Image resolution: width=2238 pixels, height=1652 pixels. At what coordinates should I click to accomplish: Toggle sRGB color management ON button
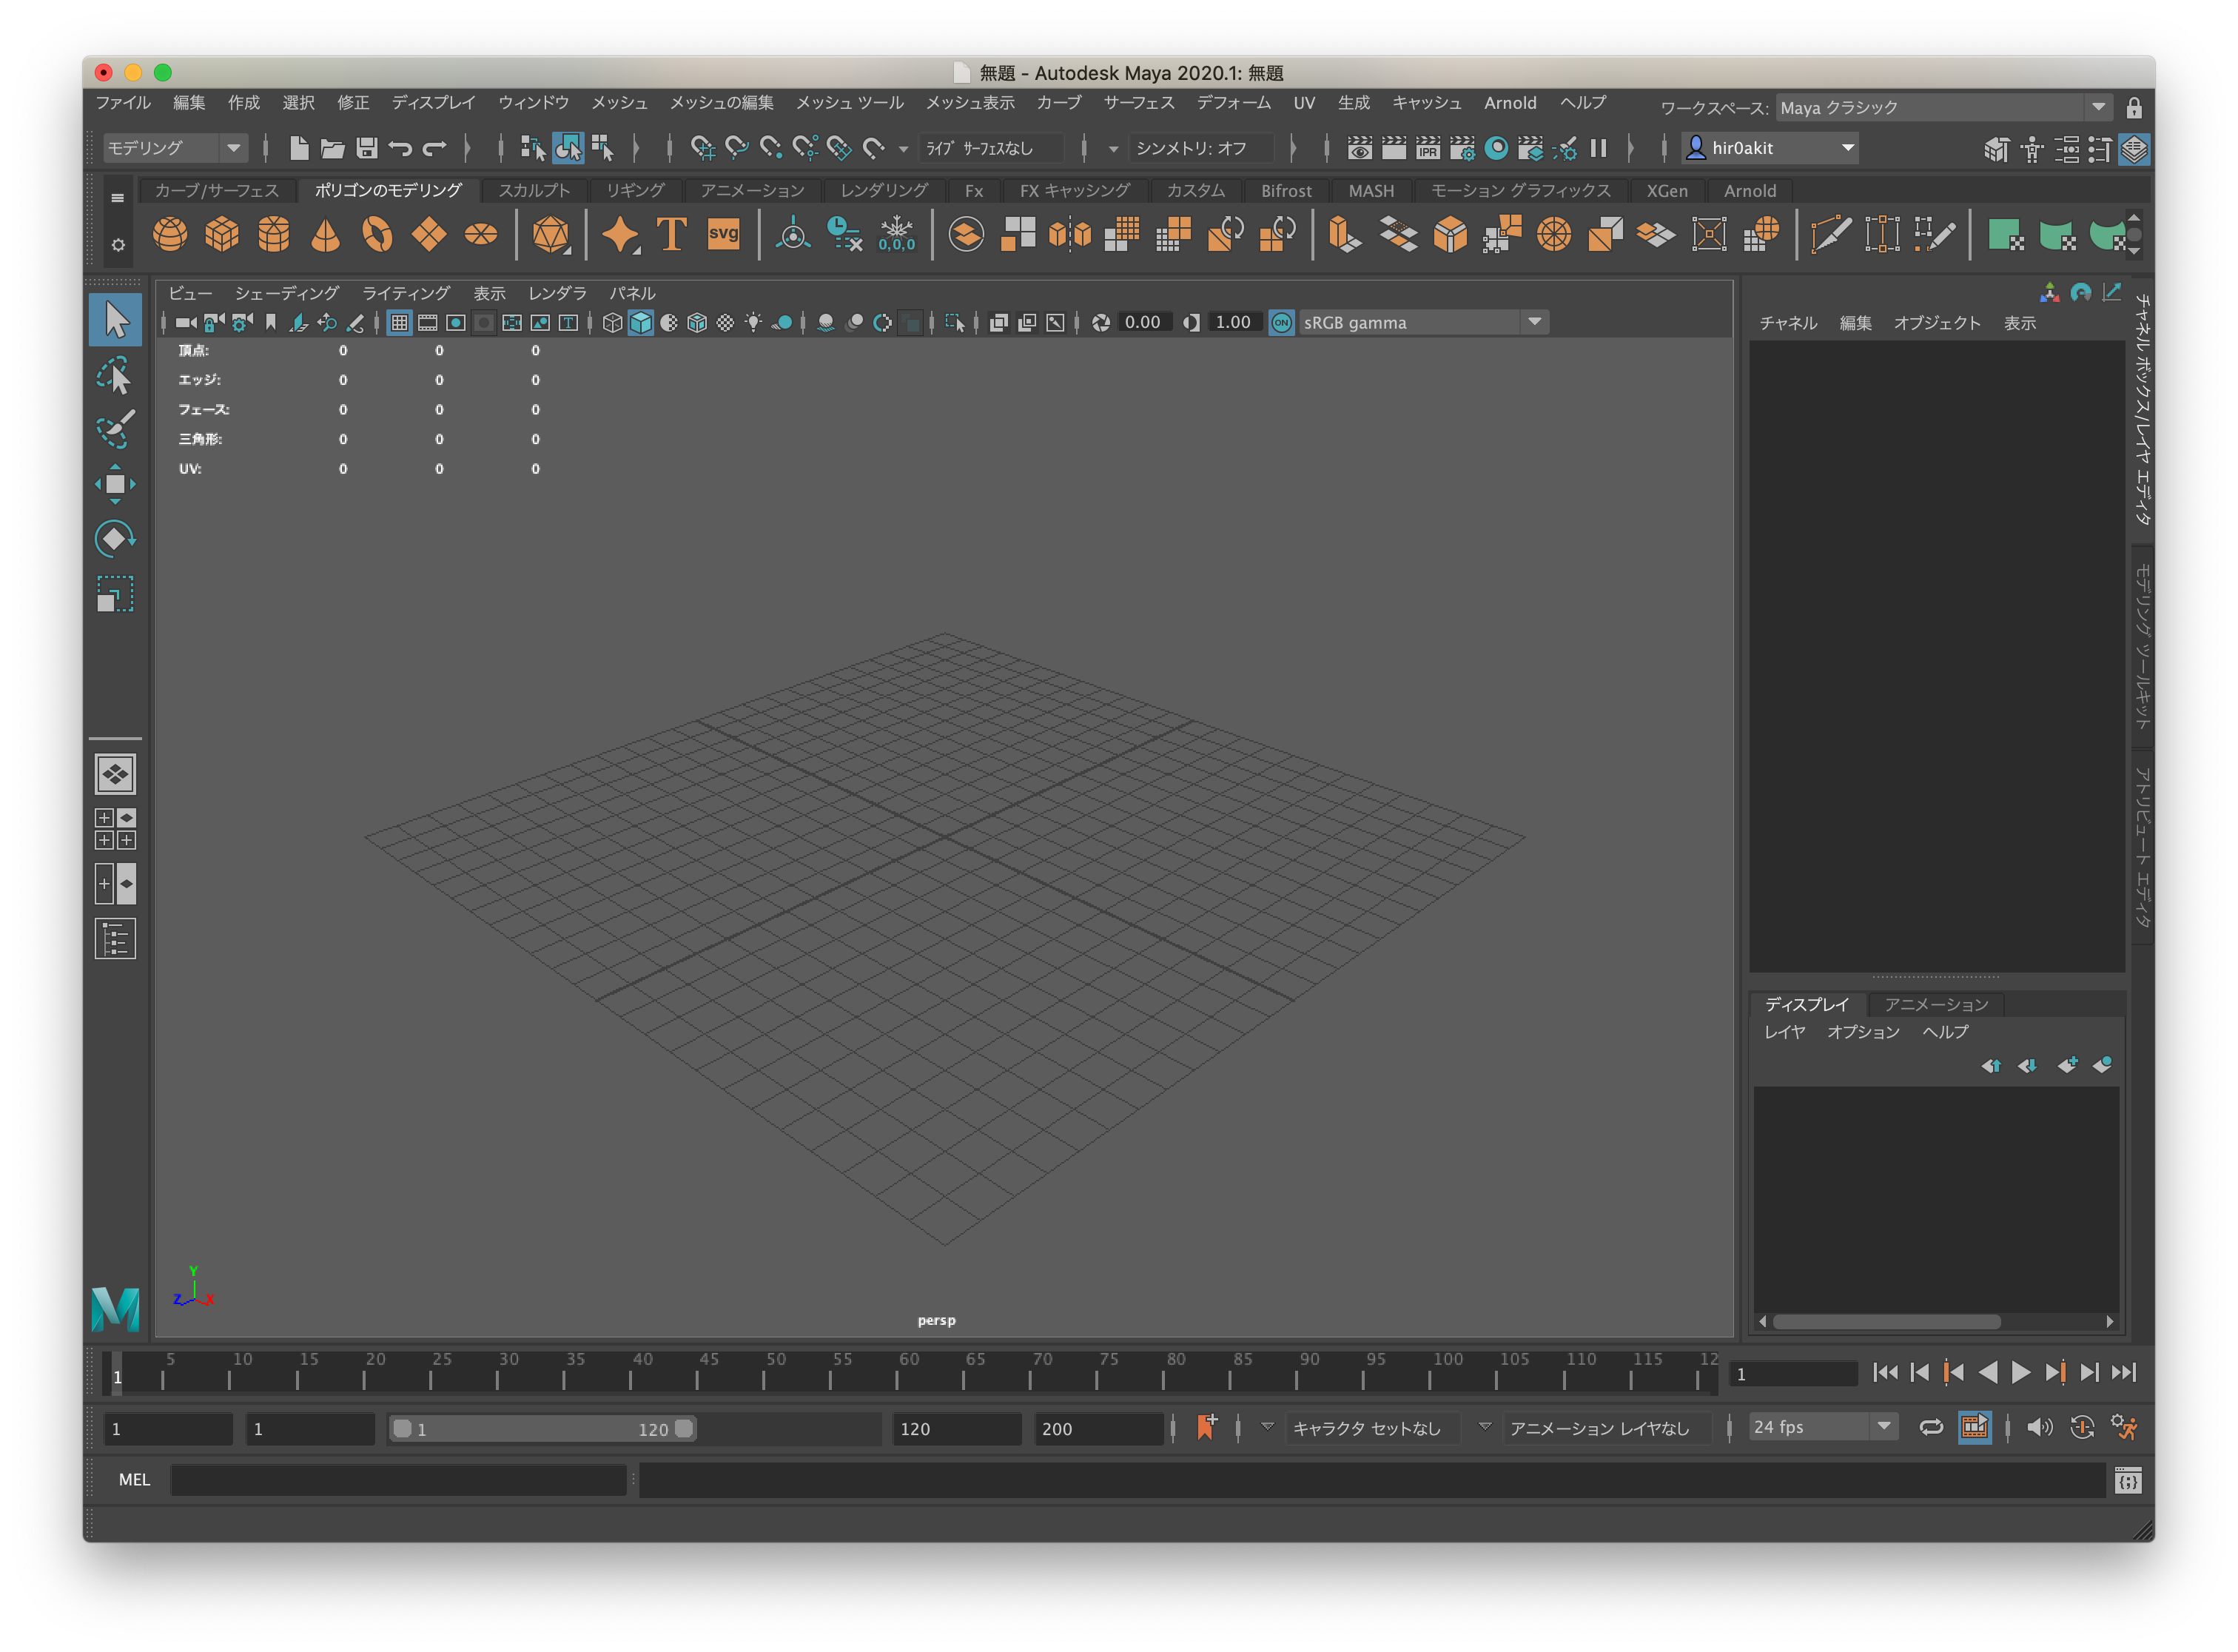[1281, 323]
